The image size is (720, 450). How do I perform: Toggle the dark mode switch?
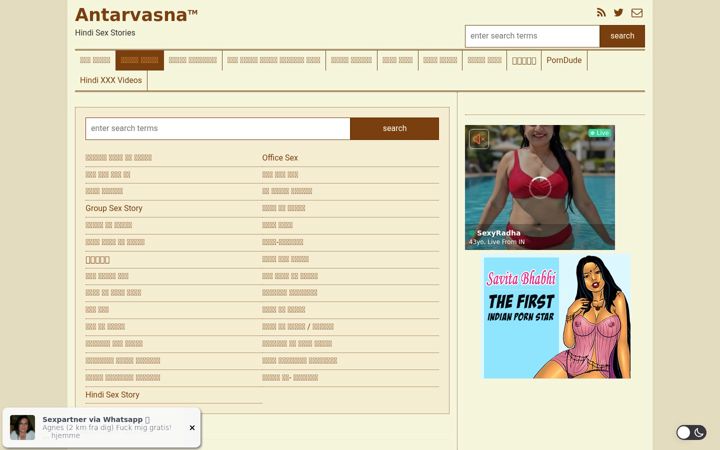click(691, 432)
